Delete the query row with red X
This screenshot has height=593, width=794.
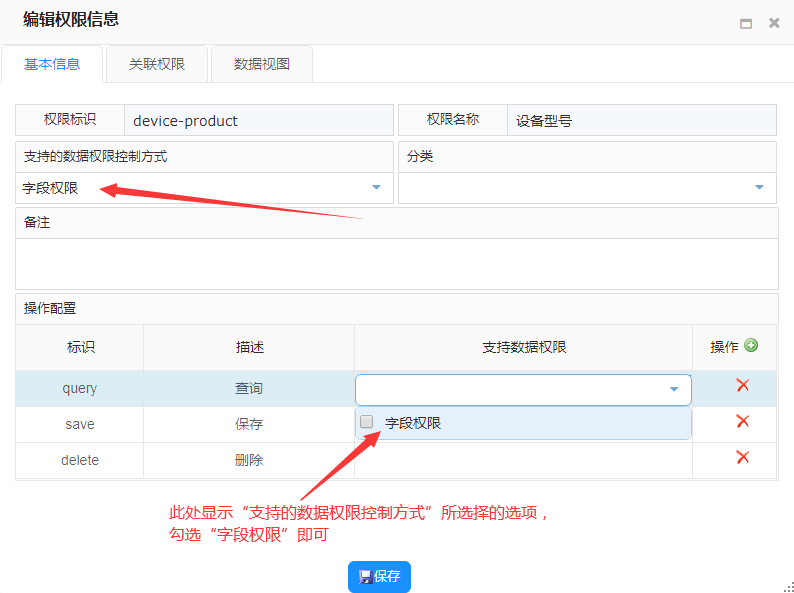pos(742,386)
